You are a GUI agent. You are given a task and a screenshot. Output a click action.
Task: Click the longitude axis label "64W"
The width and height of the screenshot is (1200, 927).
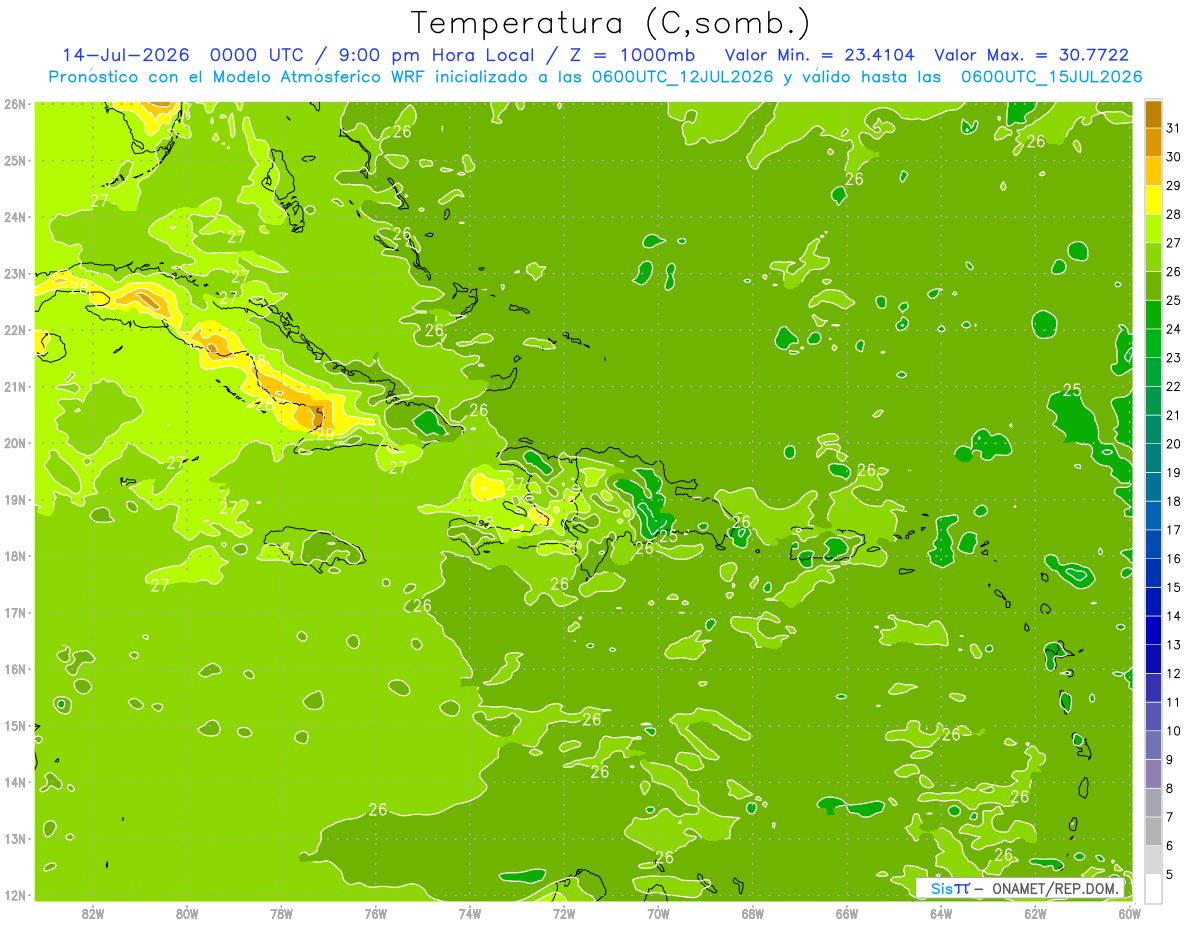point(941,913)
